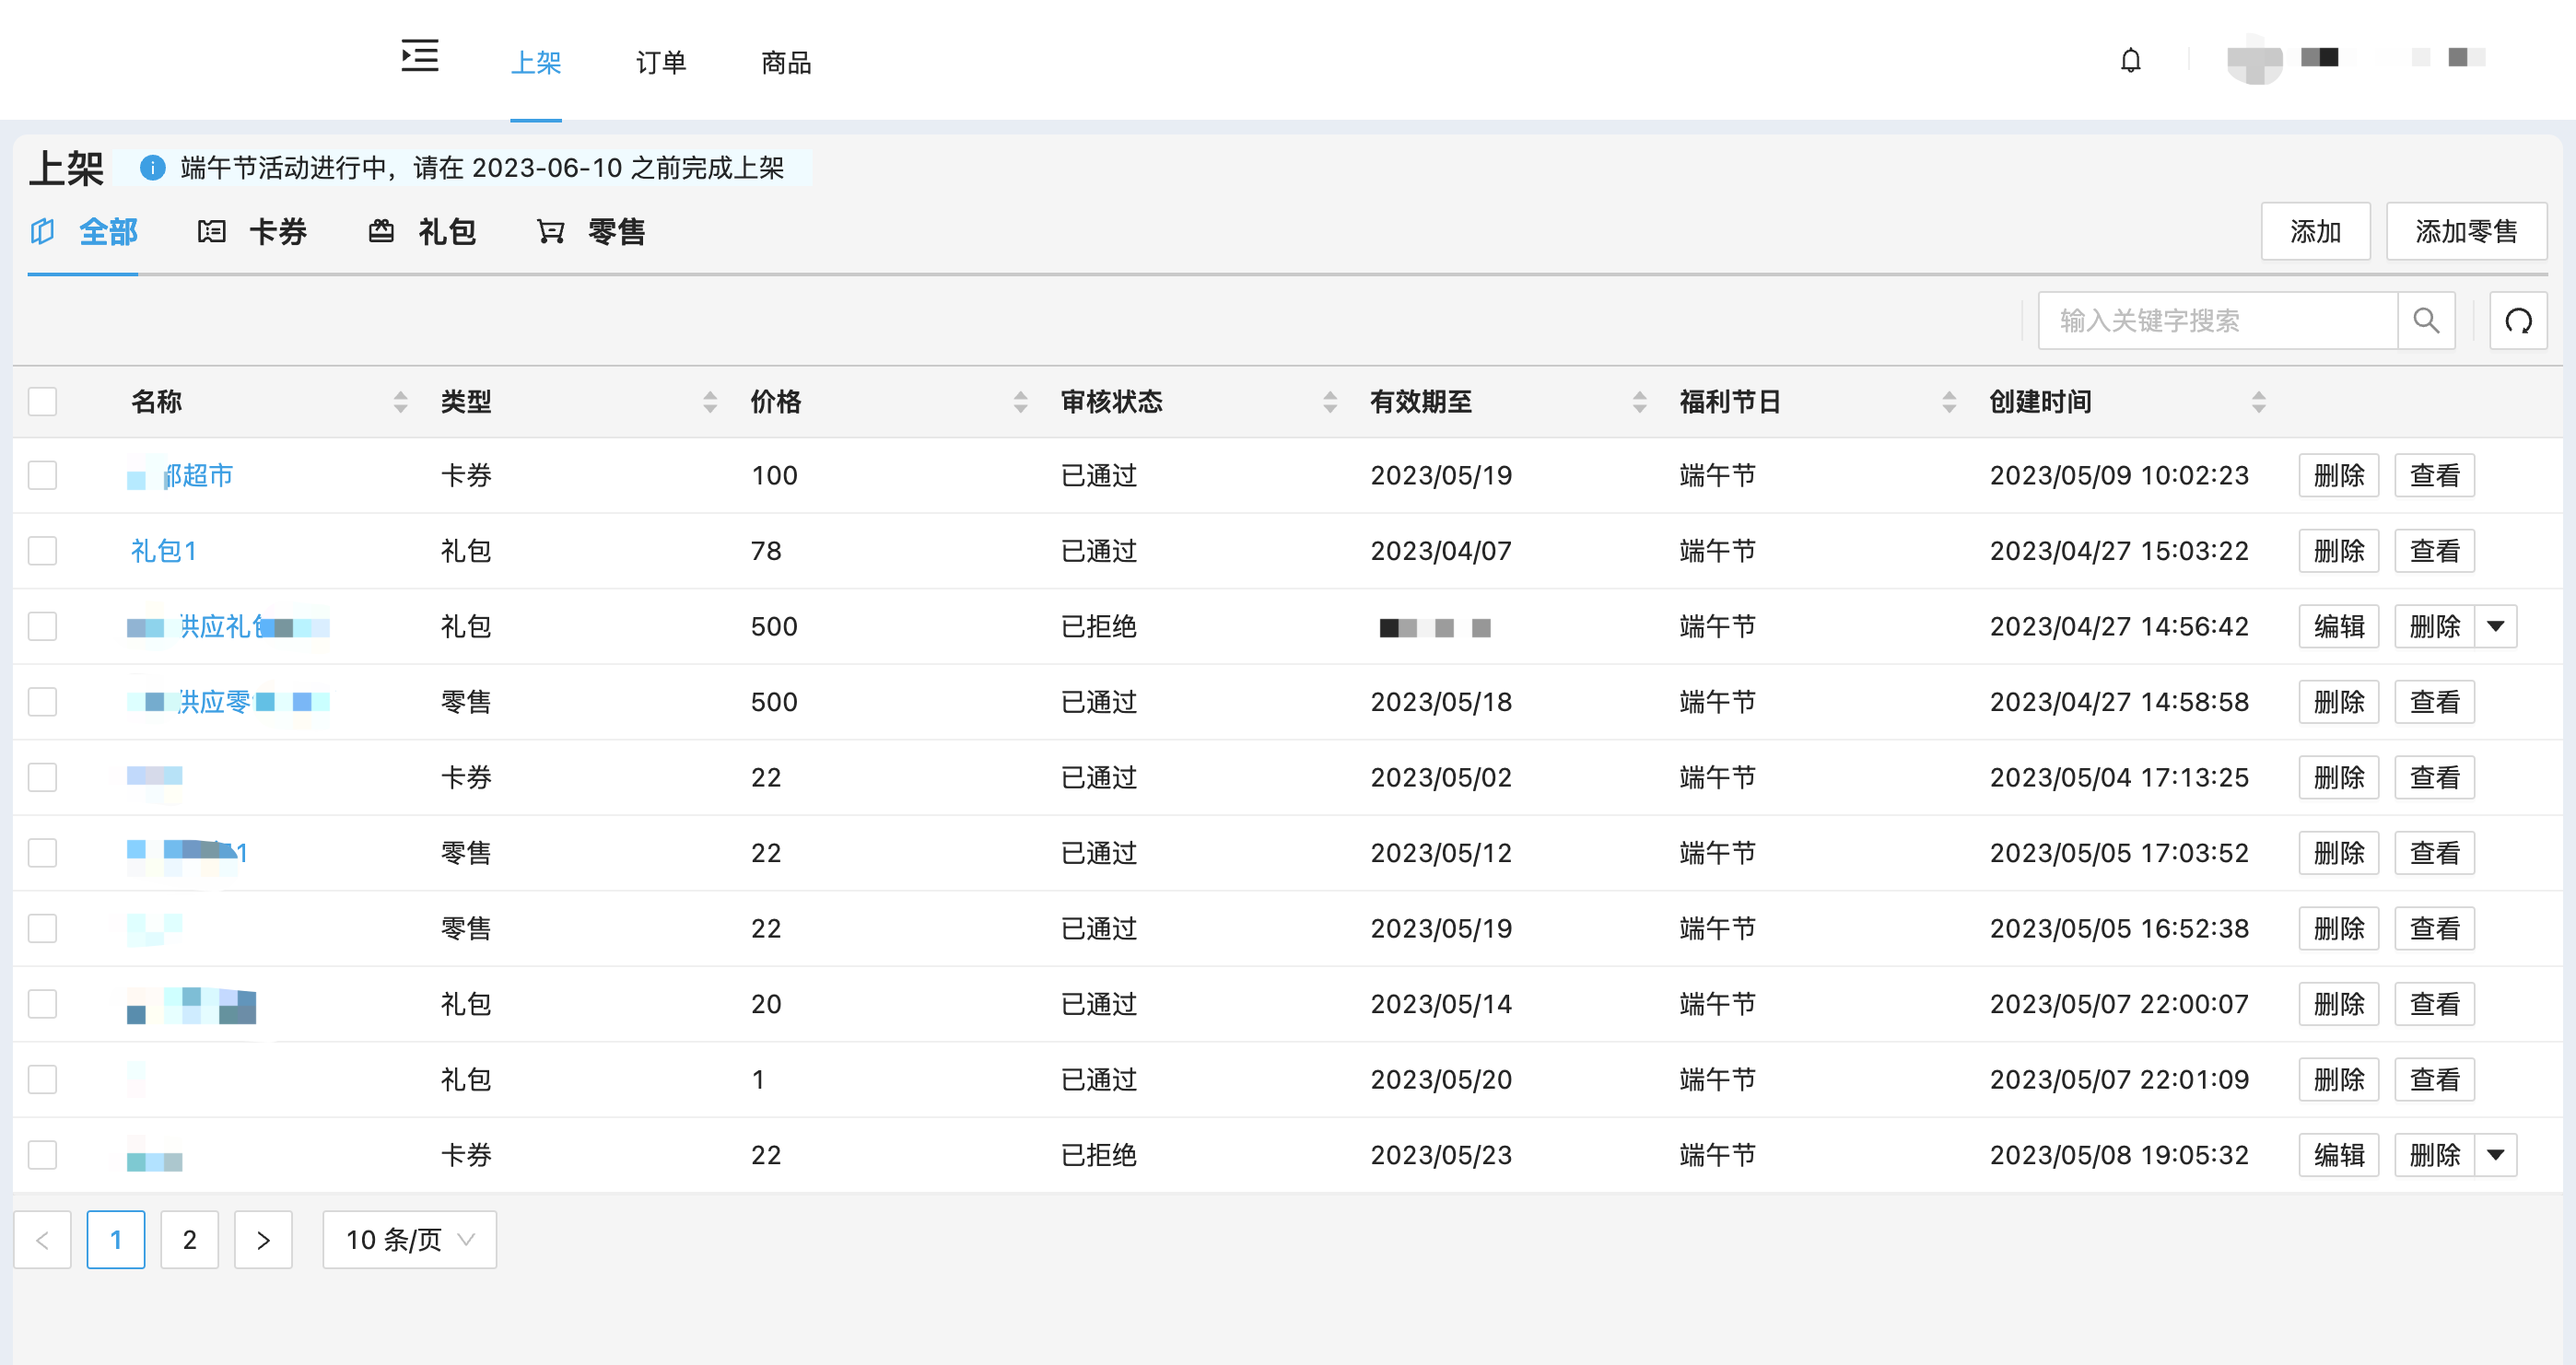Viewport: 2576px width, 1365px height.
Task: Click the search magnifier icon
Action: (2426, 321)
